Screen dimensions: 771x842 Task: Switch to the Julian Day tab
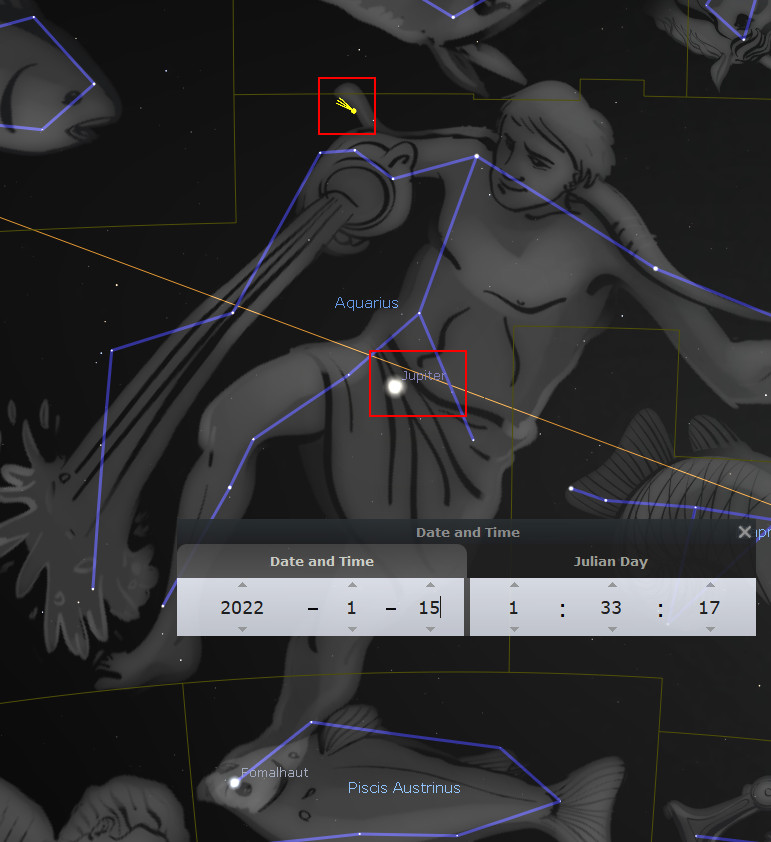pyautogui.click(x=611, y=562)
